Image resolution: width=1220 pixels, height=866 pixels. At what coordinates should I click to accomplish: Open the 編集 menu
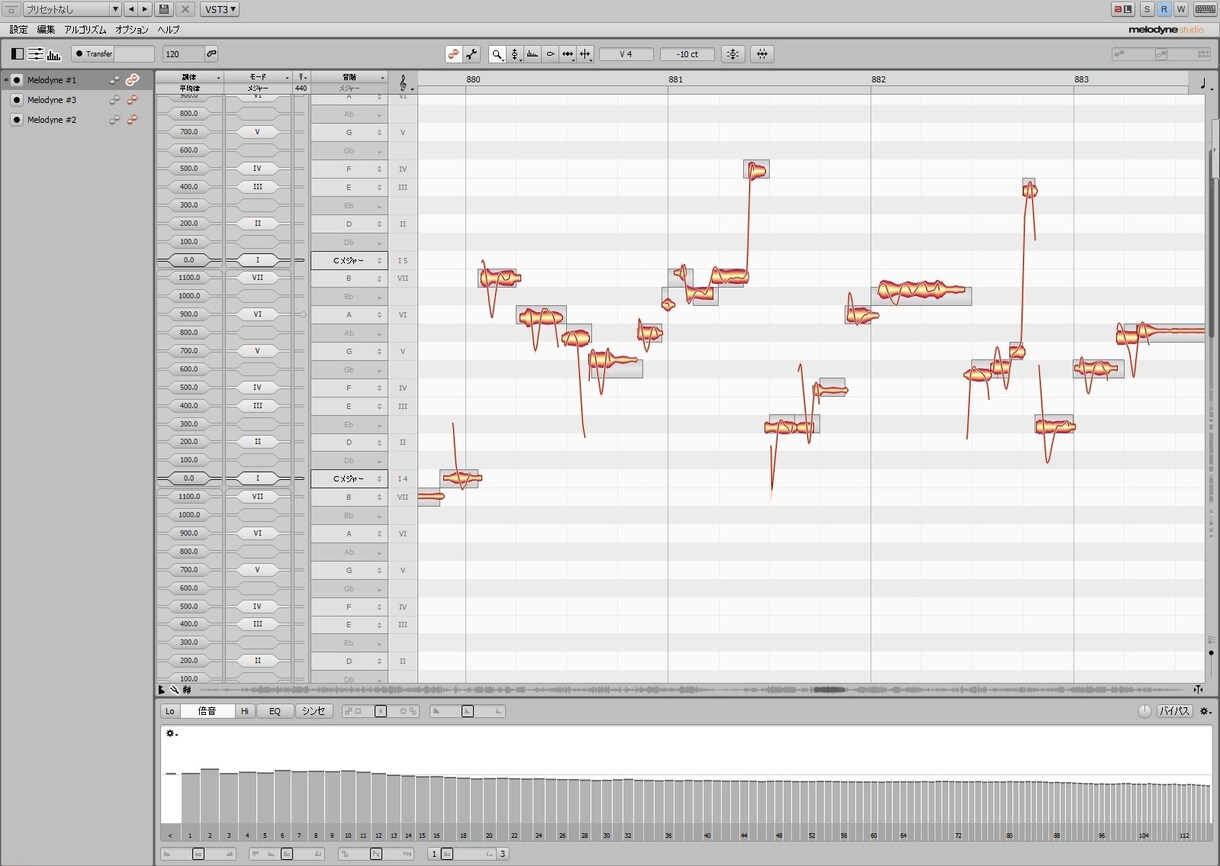(x=46, y=30)
